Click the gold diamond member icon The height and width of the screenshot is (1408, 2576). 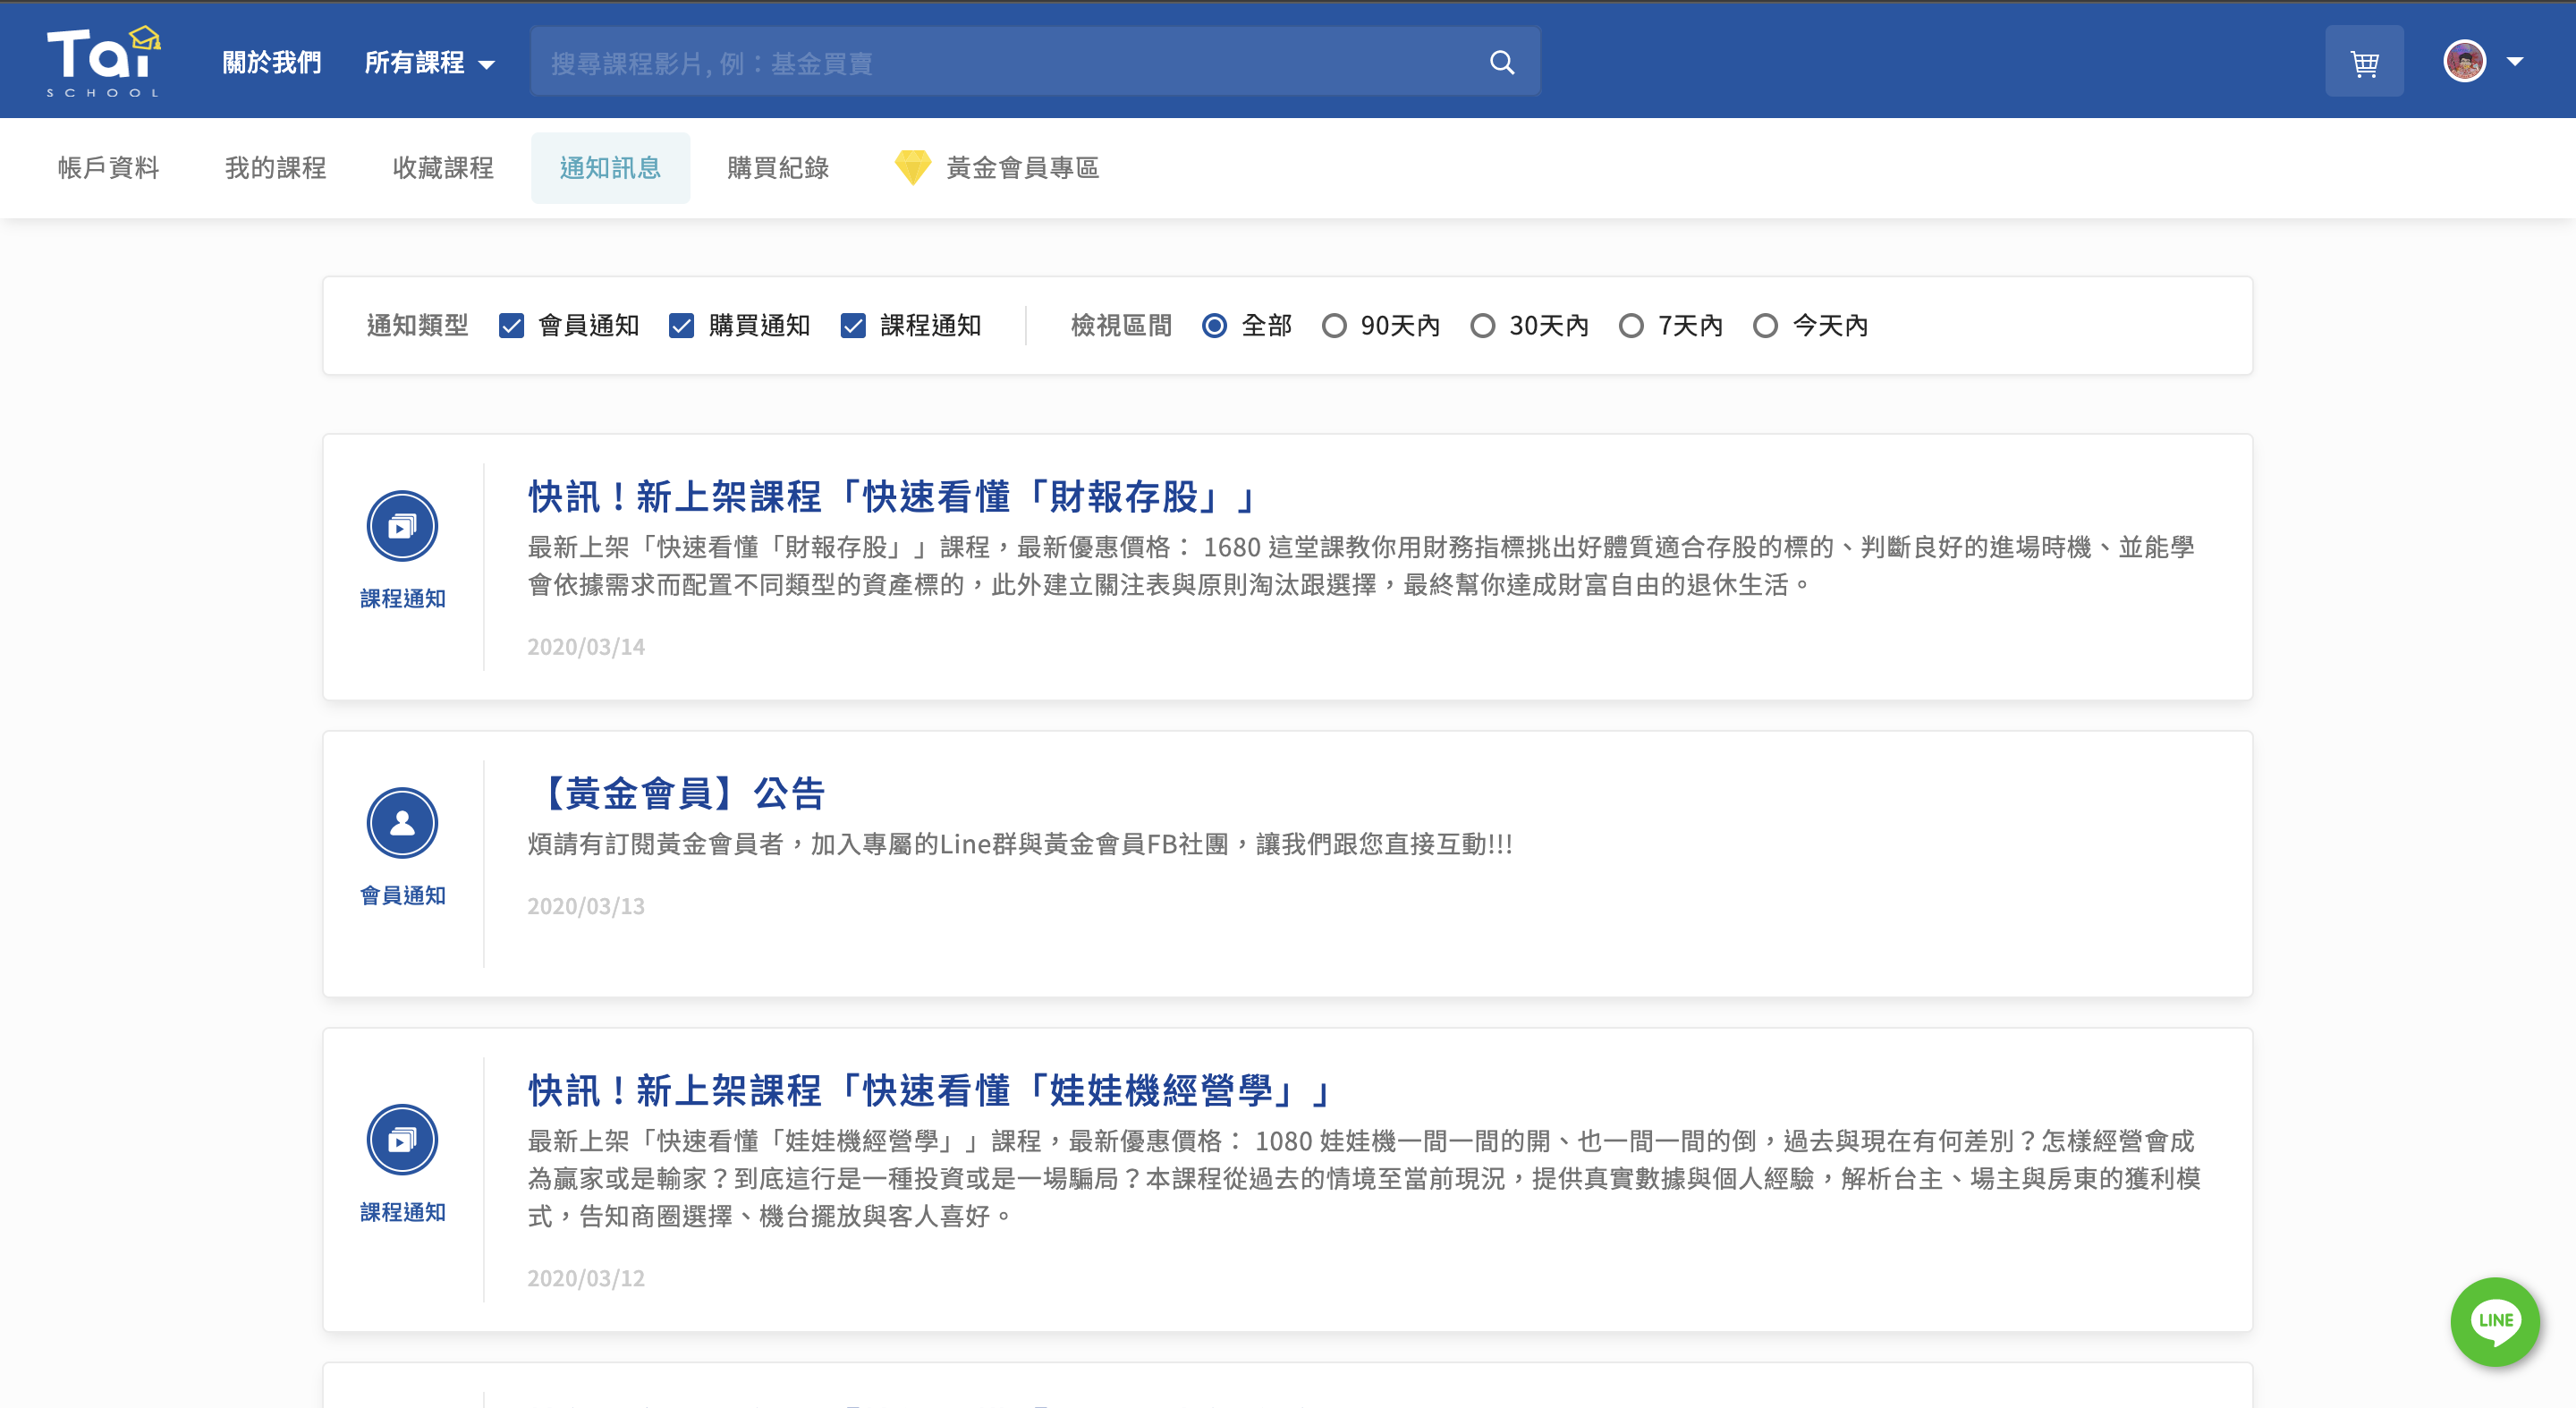[912, 167]
